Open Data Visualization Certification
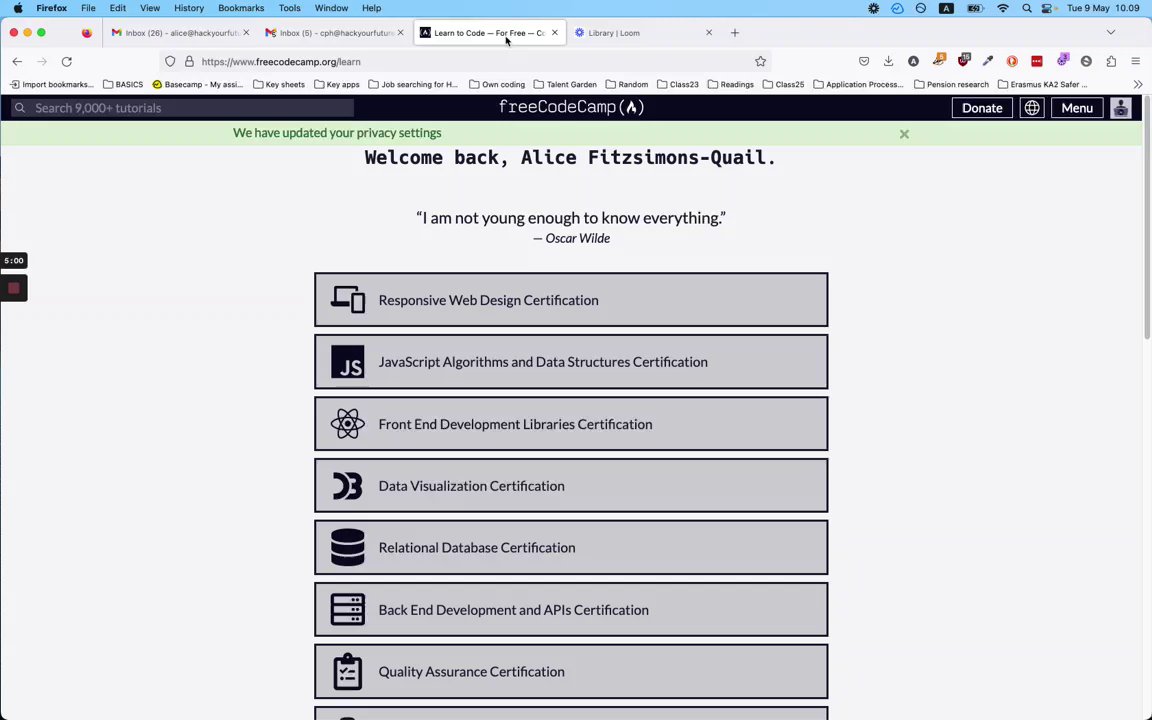Screen dimensions: 1152x720 pyautogui.click(x=571, y=486)
